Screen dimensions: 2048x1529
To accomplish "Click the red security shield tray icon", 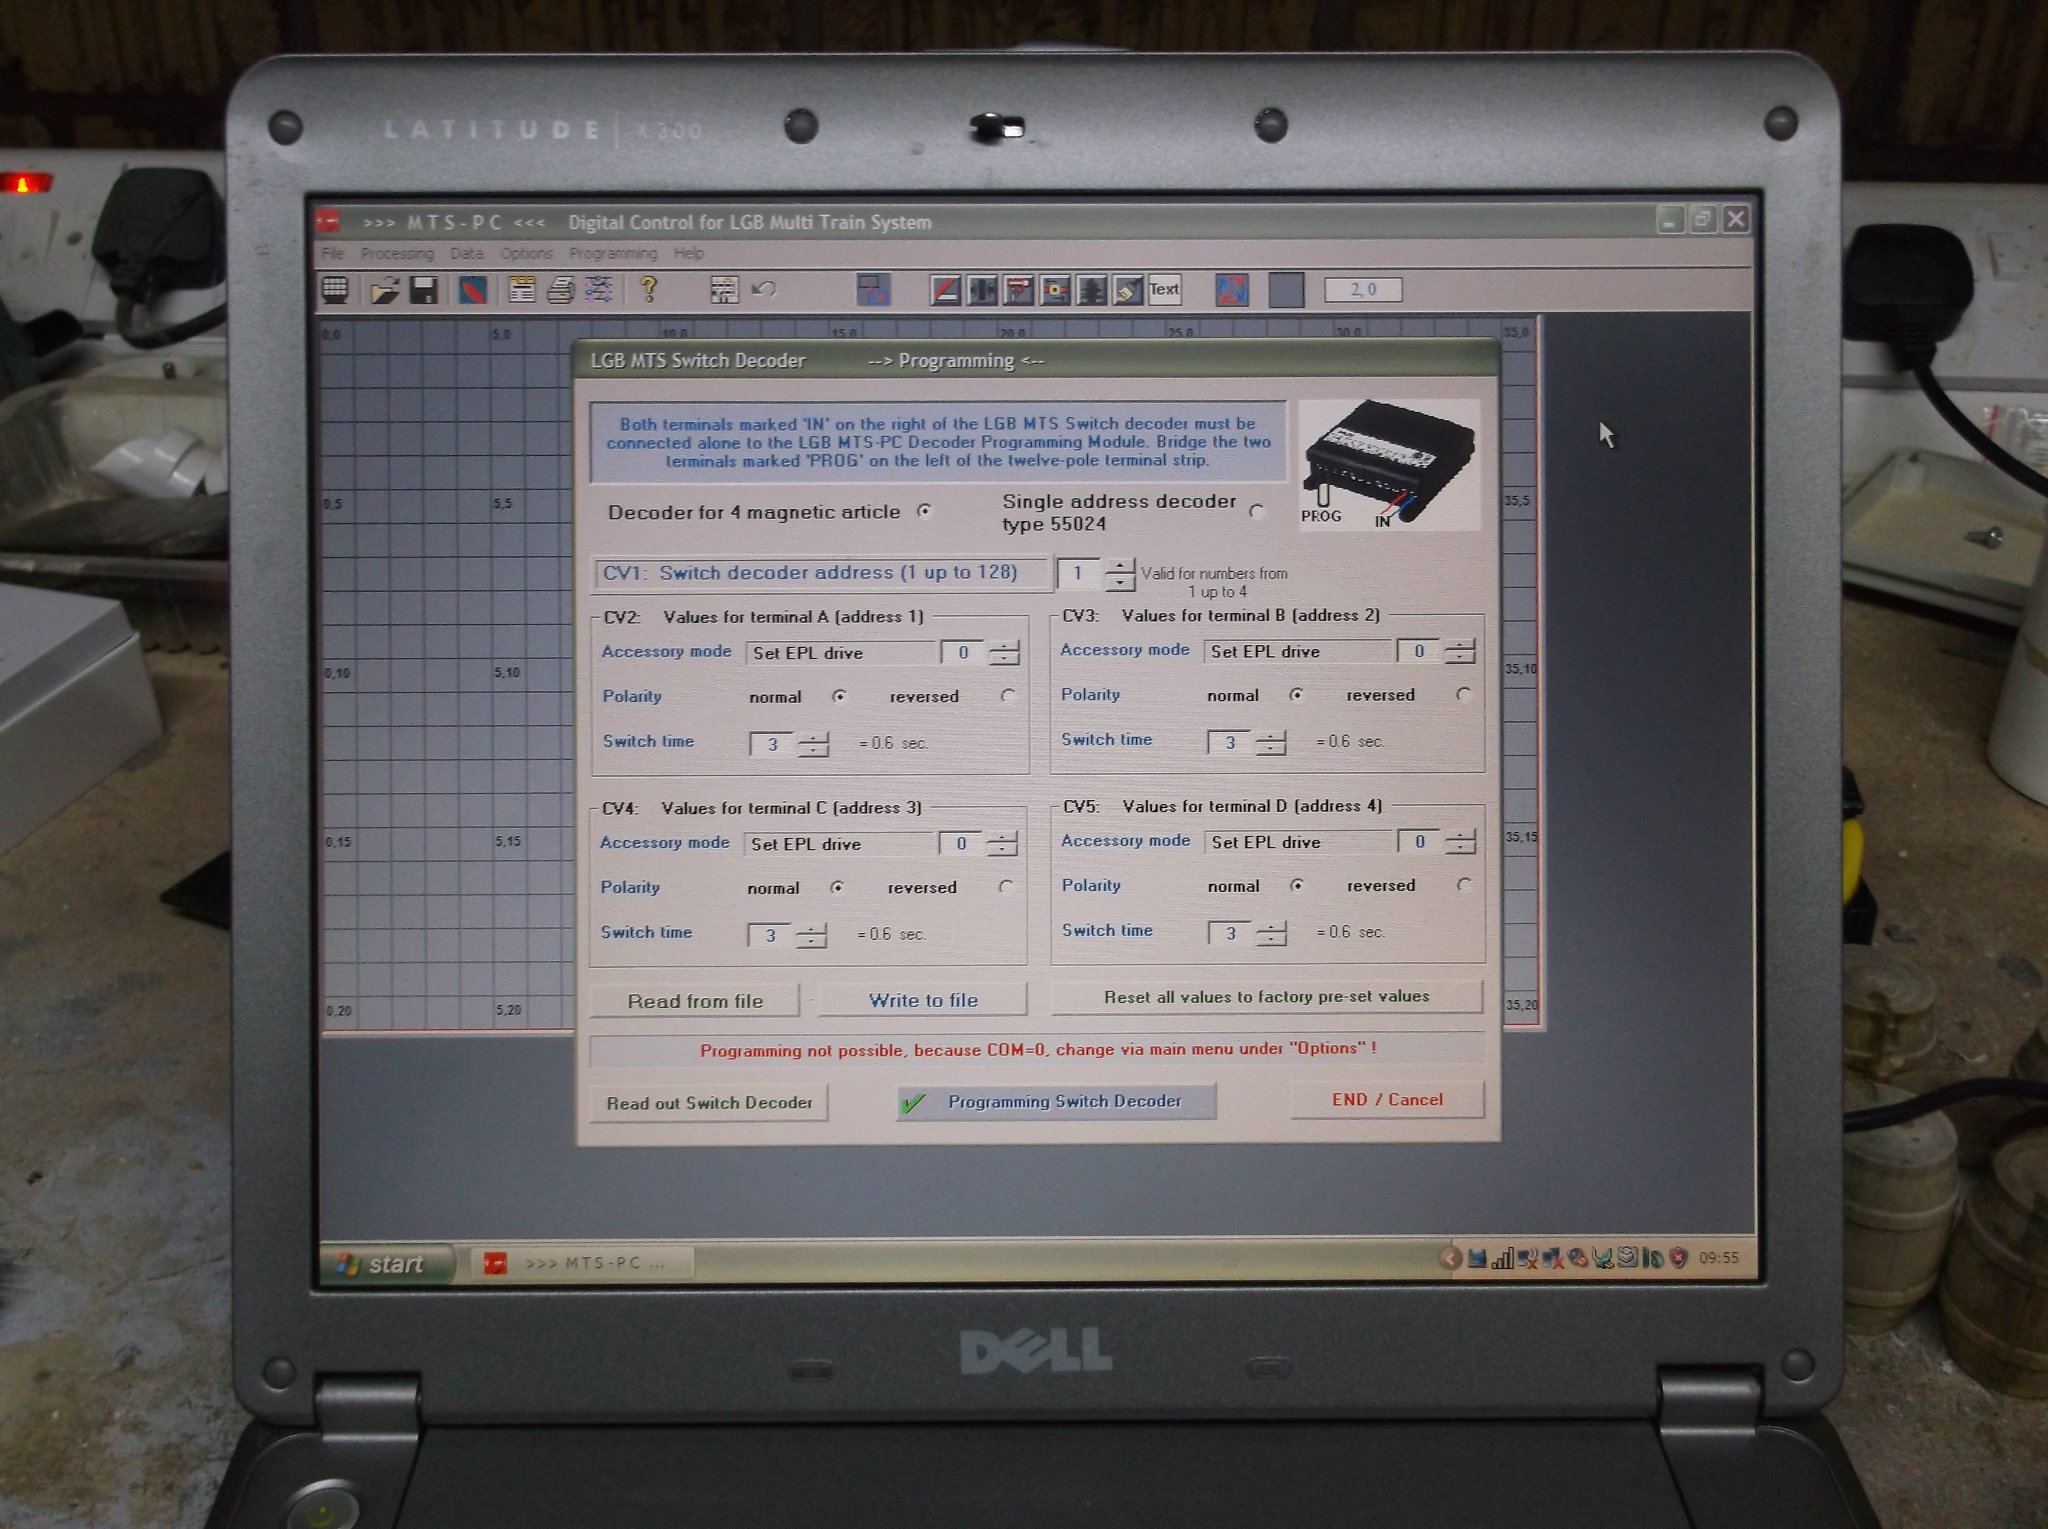I will (1679, 1258).
